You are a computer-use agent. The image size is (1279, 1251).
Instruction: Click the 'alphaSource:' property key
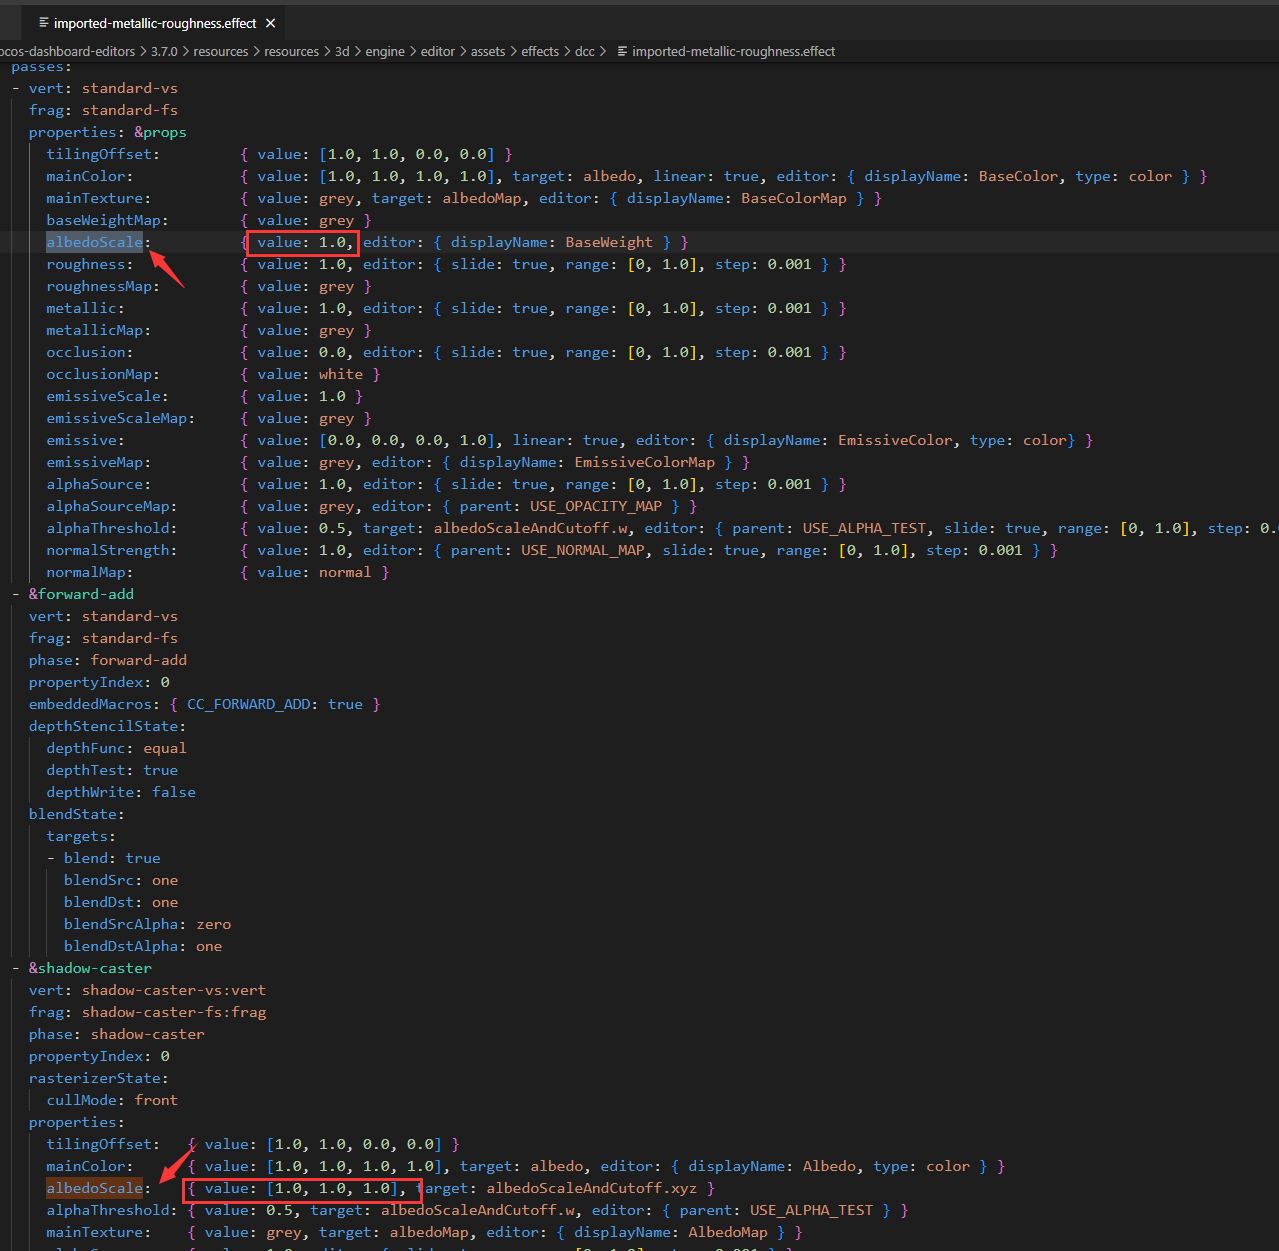(98, 484)
